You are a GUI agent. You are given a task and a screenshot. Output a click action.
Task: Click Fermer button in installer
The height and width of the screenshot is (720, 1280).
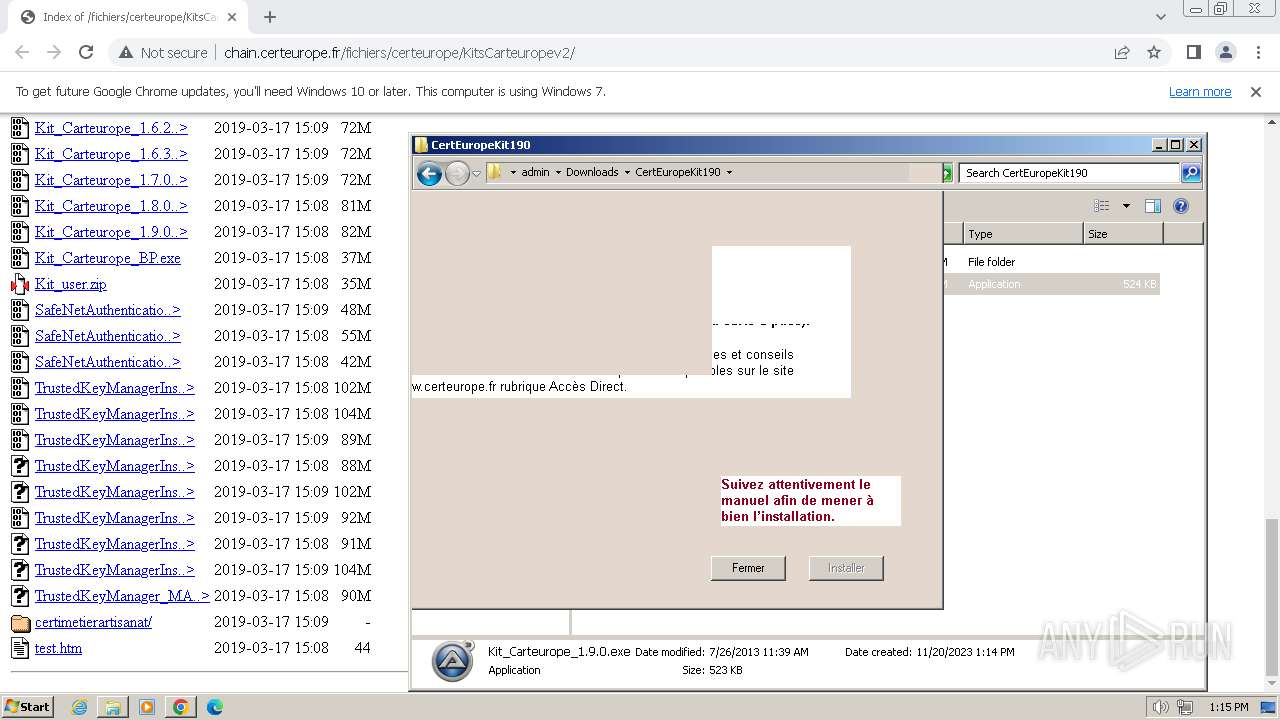pos(748,568)
